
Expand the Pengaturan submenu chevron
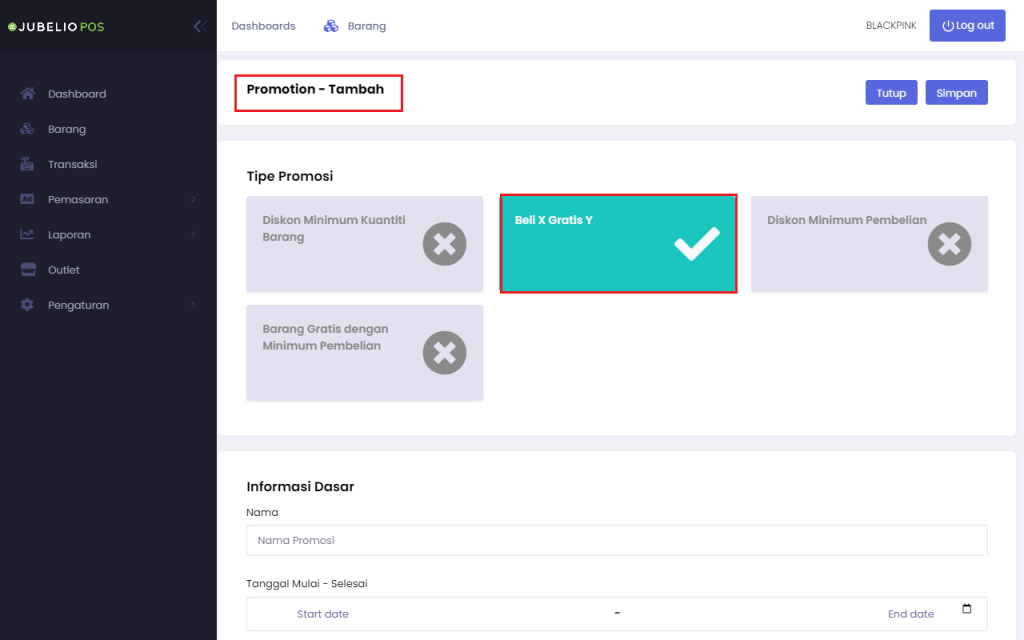click(194, 305)
